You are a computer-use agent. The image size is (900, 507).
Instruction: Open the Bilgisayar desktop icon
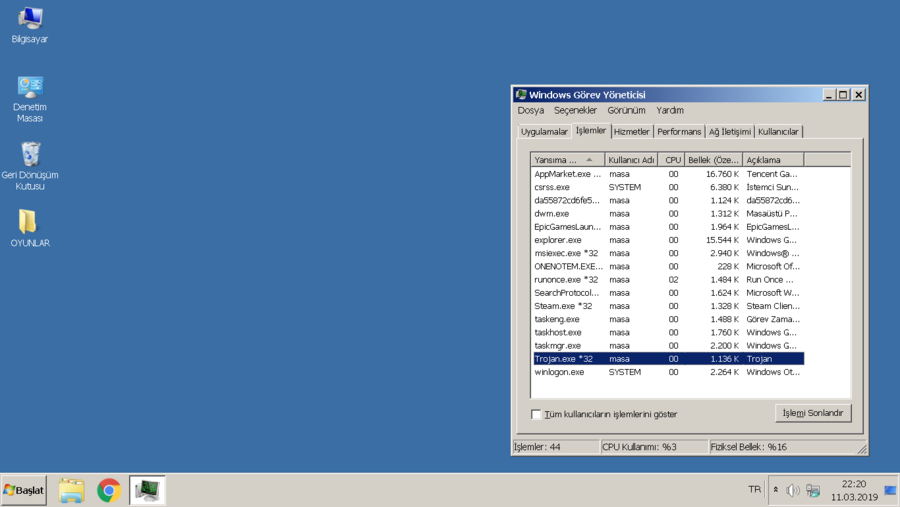30,20
